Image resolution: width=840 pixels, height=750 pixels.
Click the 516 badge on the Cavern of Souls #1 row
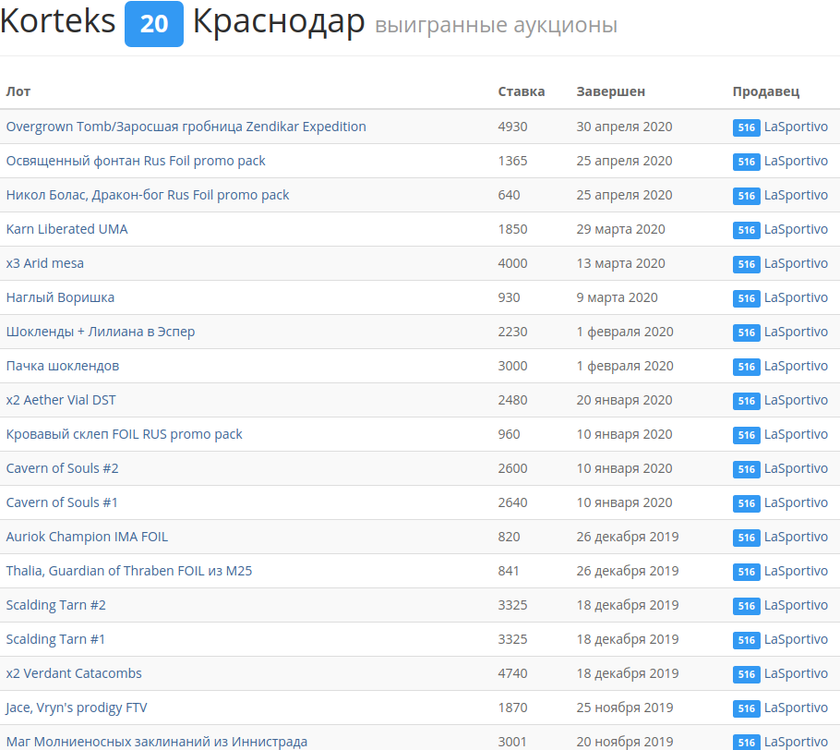[x=746, y=503]
